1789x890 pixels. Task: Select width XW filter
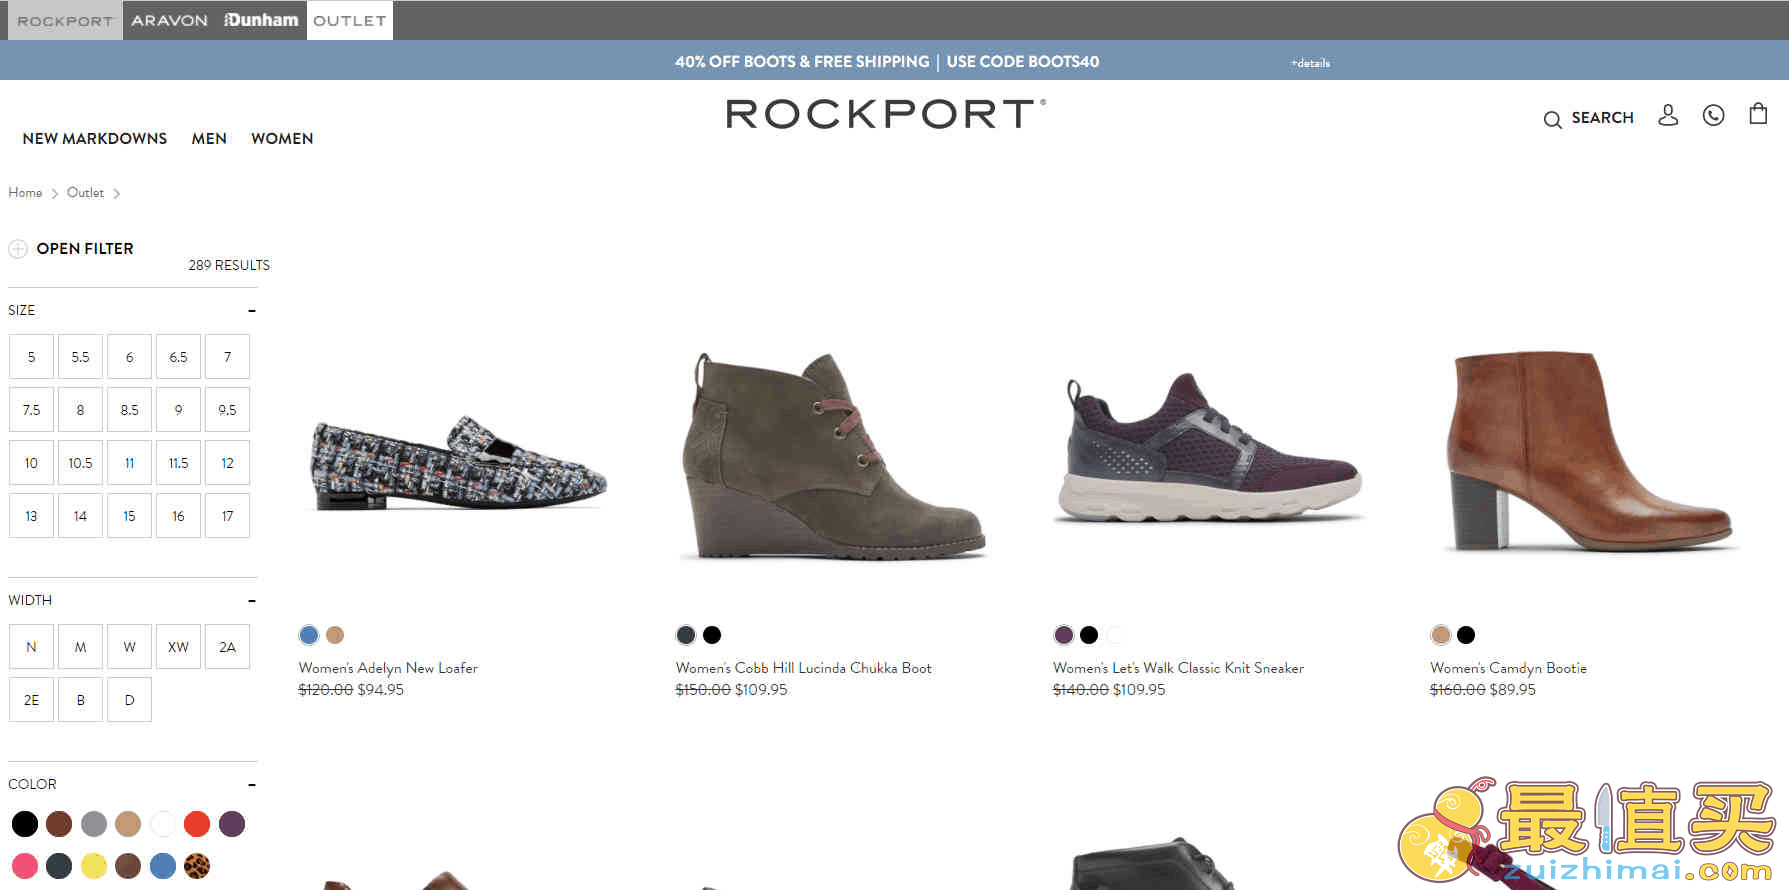178,647
